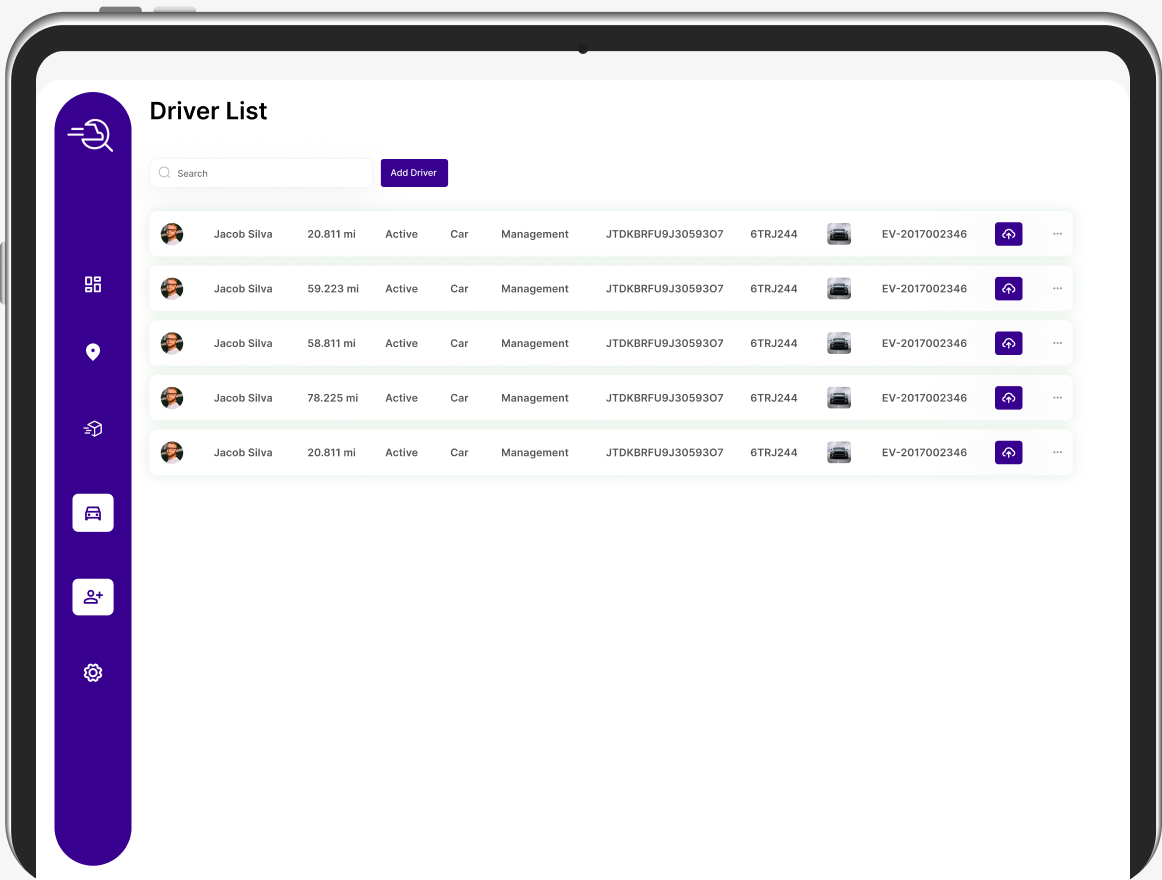This screenshot has width=1162, height=880.
Task: Click Active status in 59.223 mi row
Action: click(x=402, y=288)
